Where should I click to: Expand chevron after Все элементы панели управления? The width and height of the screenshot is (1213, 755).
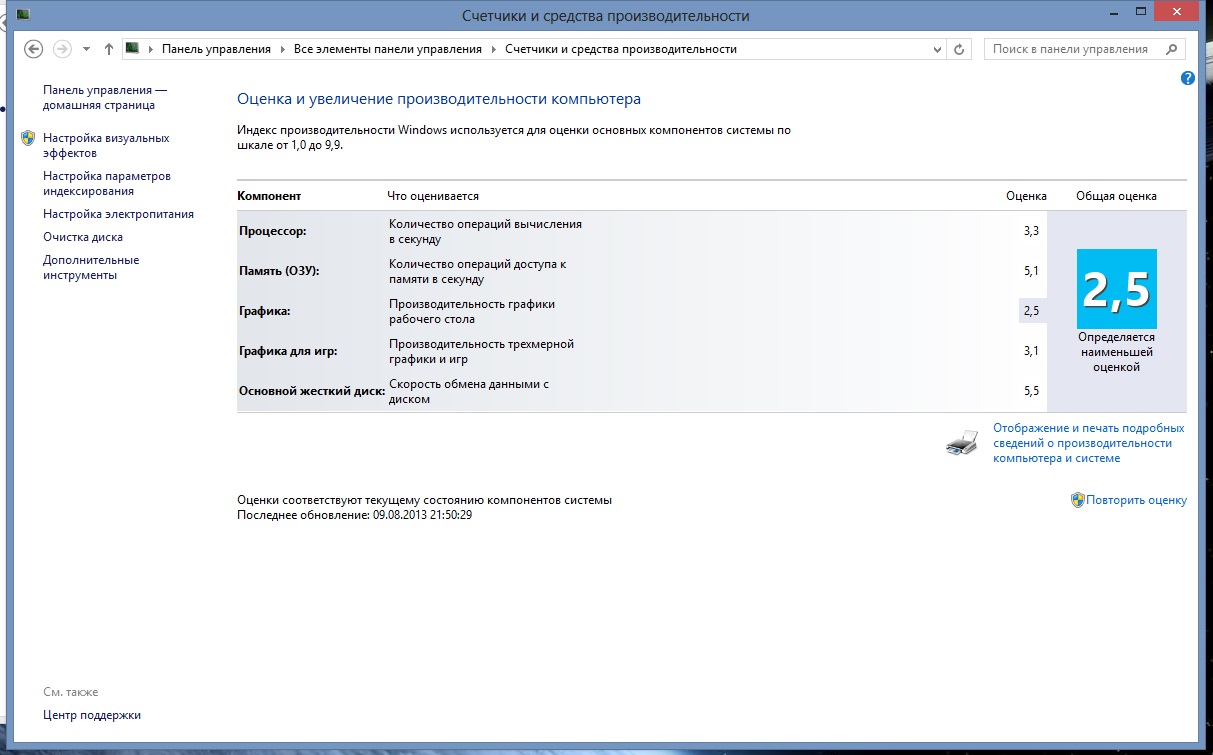(x=494, y=49)
